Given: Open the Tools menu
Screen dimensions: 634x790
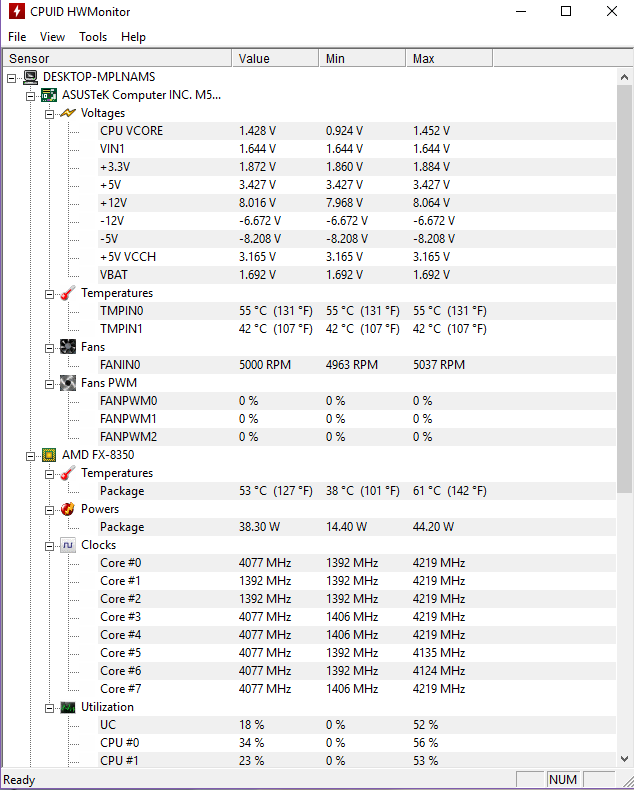Looking at the screenshot, I should coord(93,37).
